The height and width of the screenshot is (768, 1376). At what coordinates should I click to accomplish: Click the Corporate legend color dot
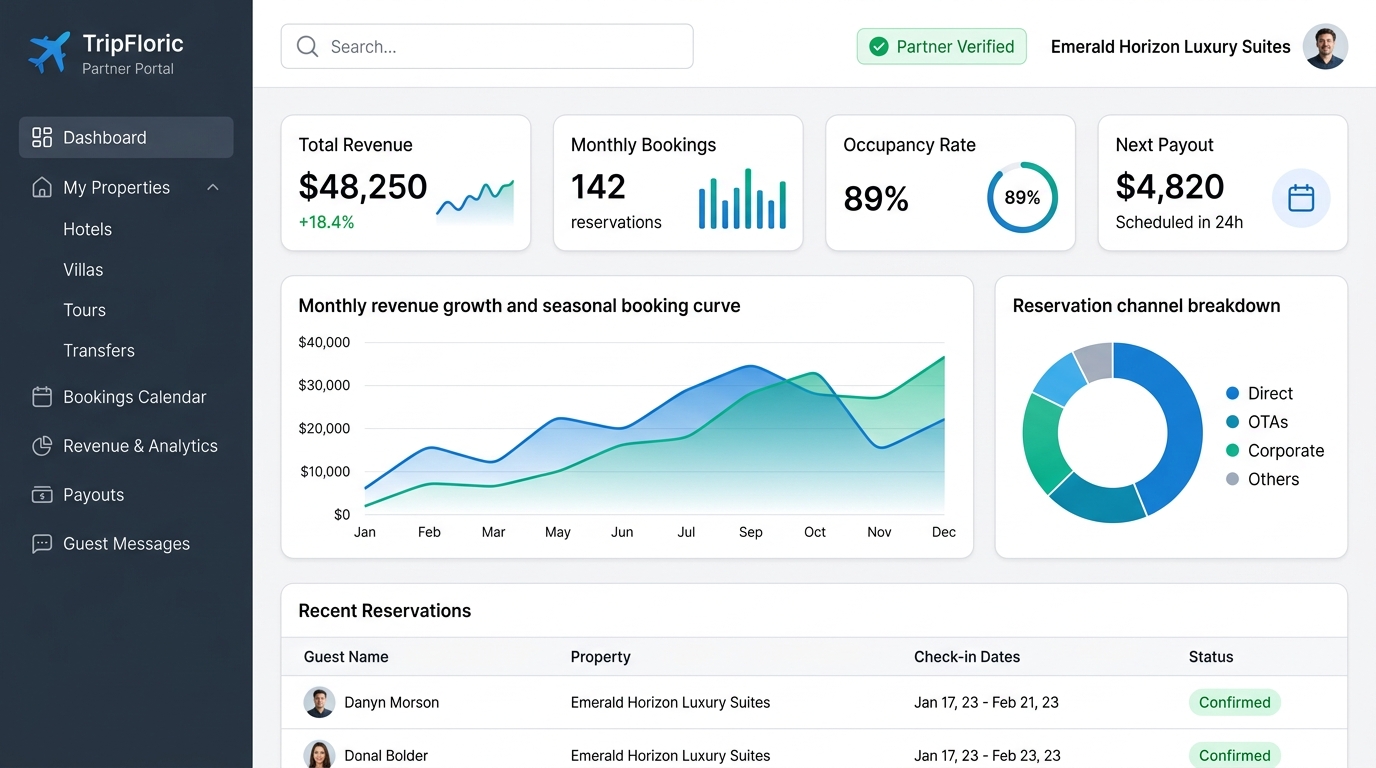click(1232, 450)
